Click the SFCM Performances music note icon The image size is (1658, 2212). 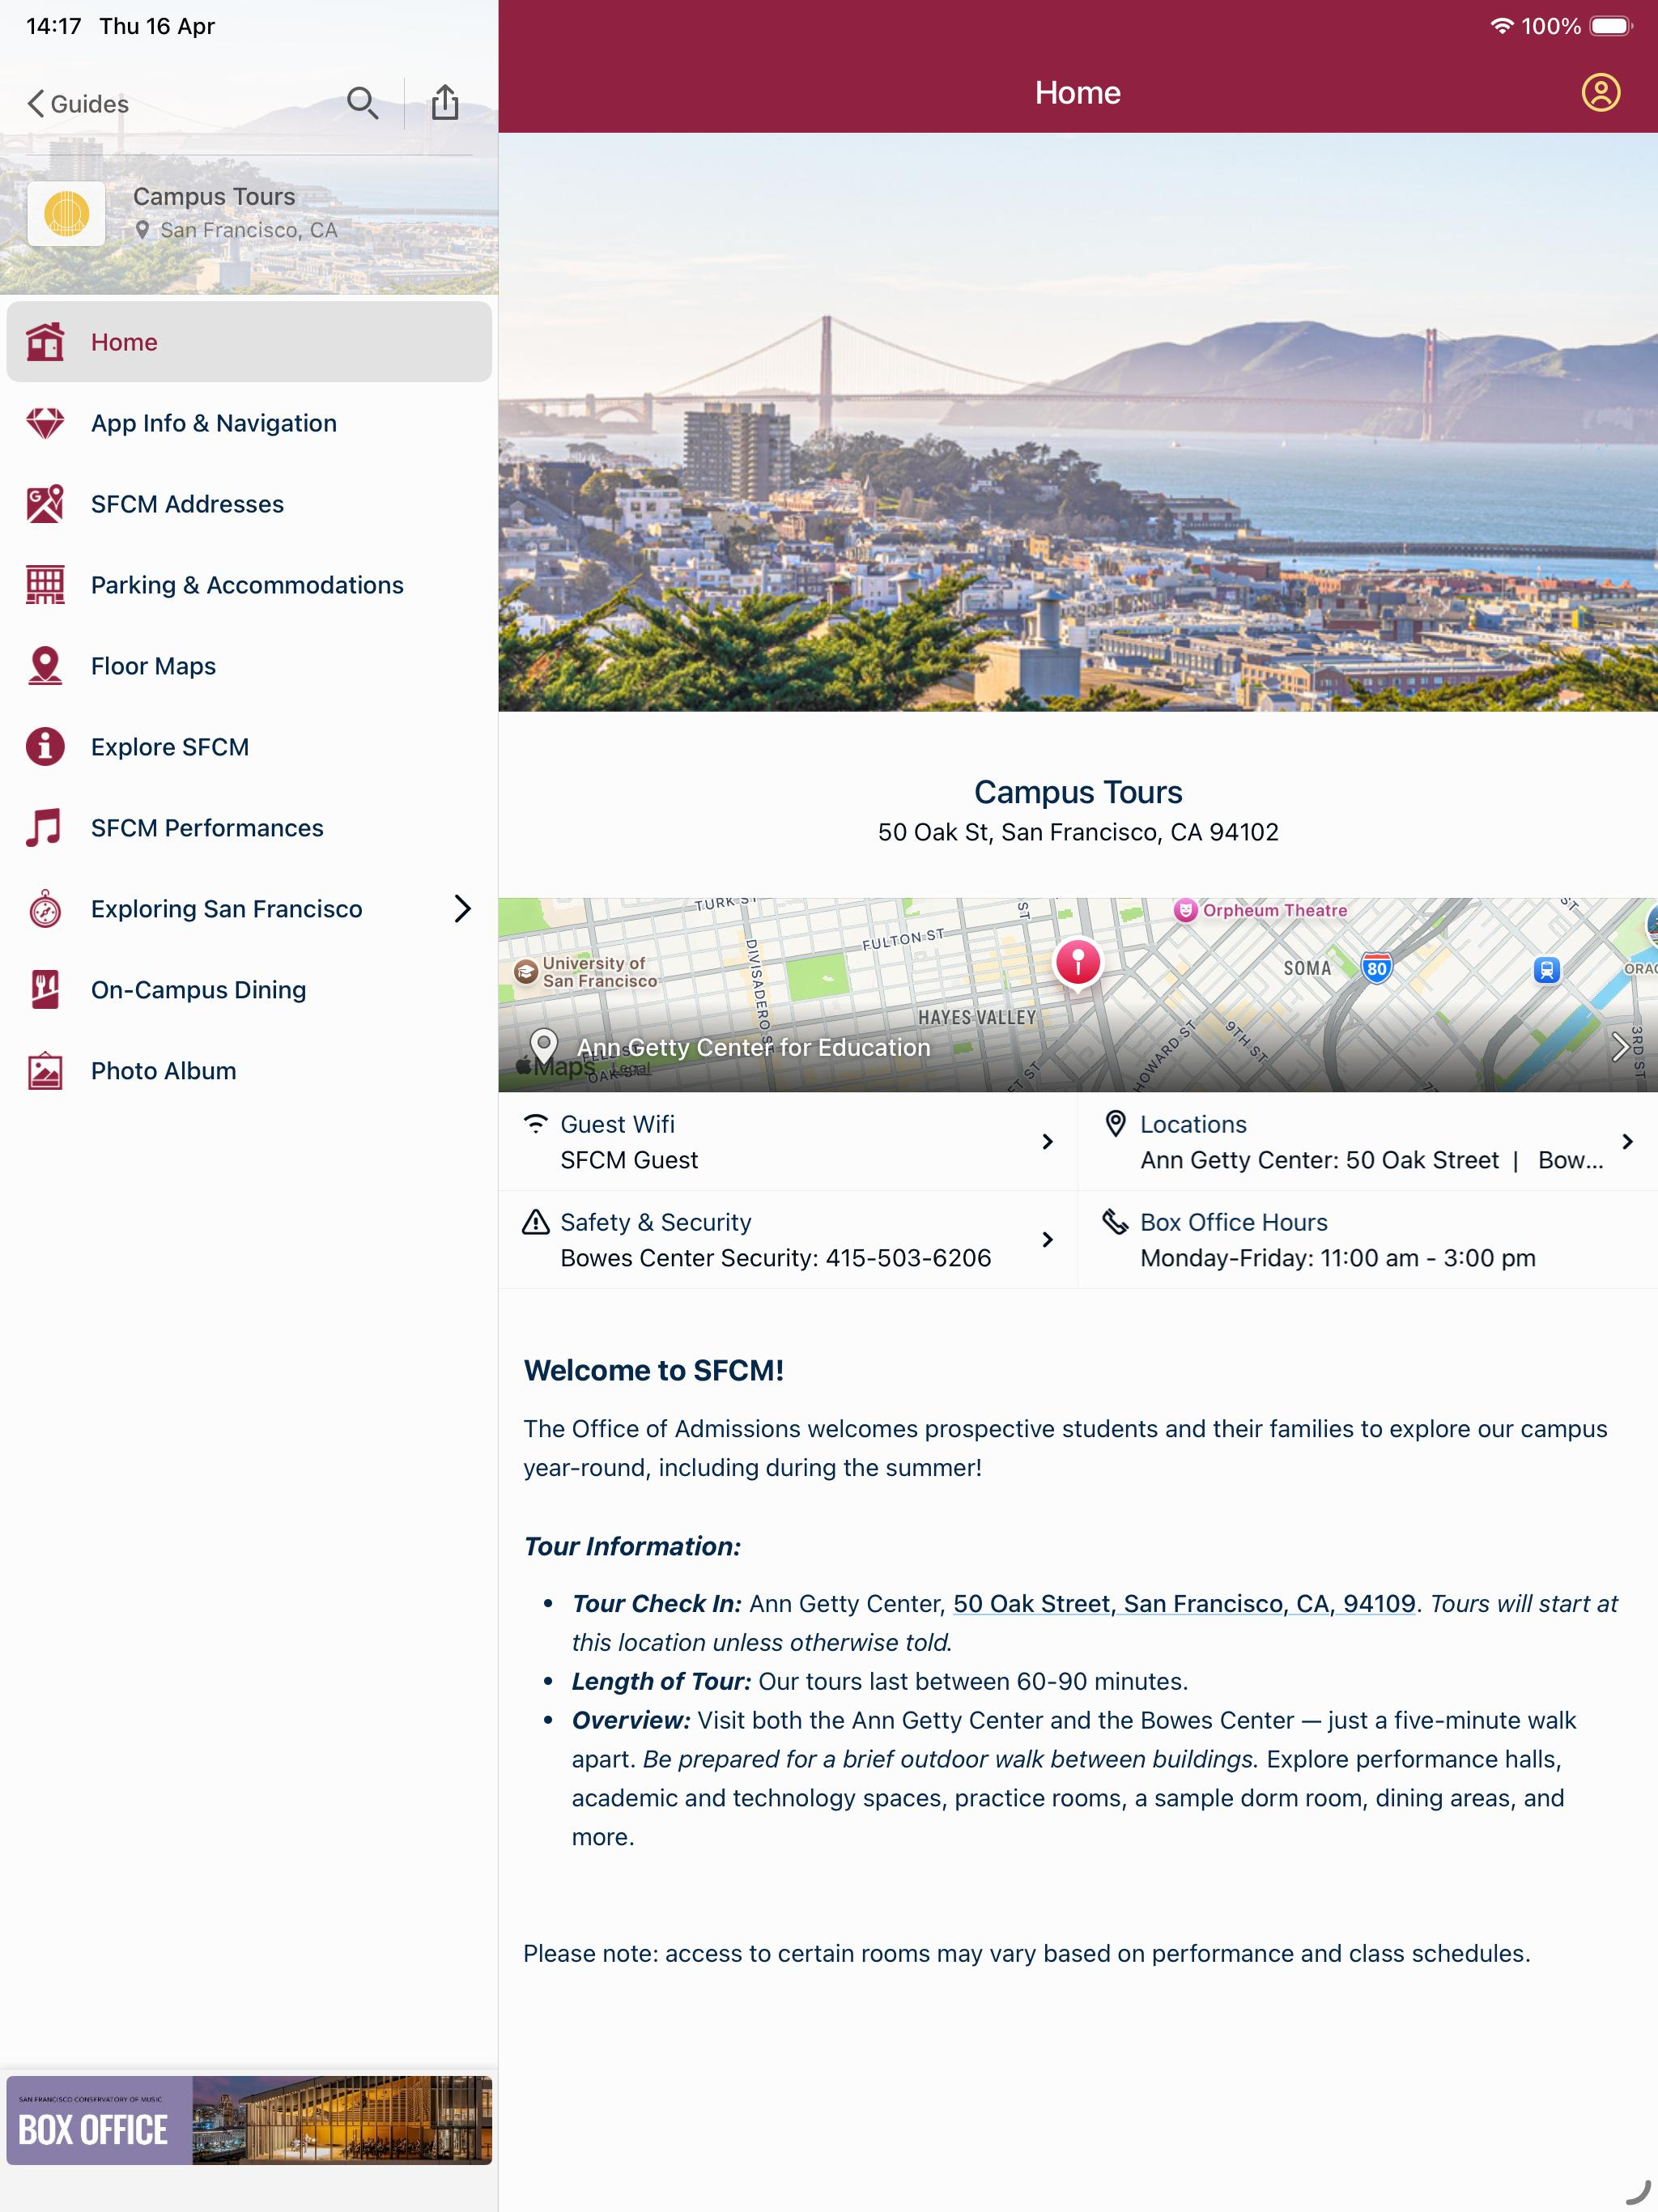[45, 828]
